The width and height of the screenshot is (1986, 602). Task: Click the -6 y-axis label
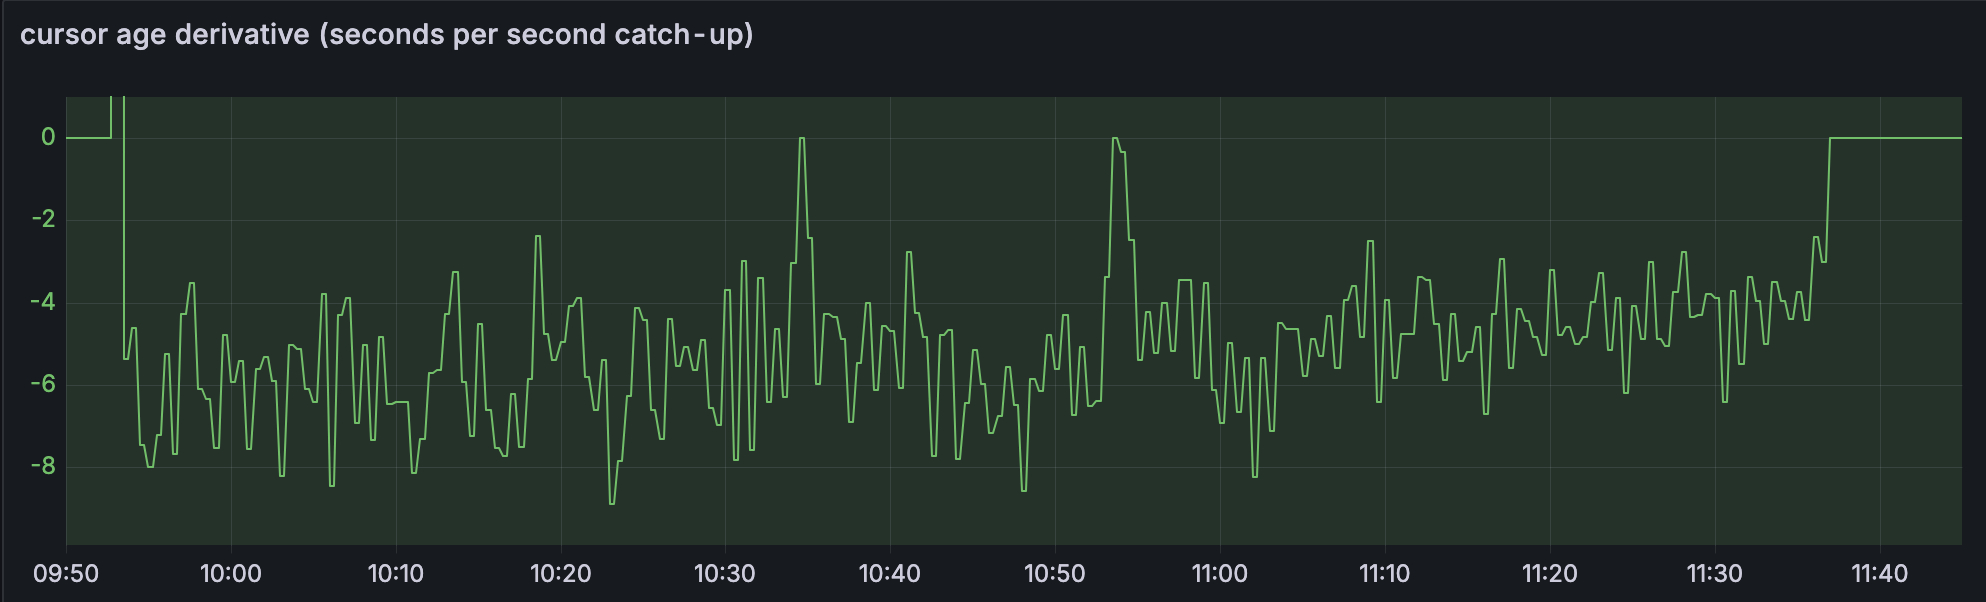click(43, 384)
